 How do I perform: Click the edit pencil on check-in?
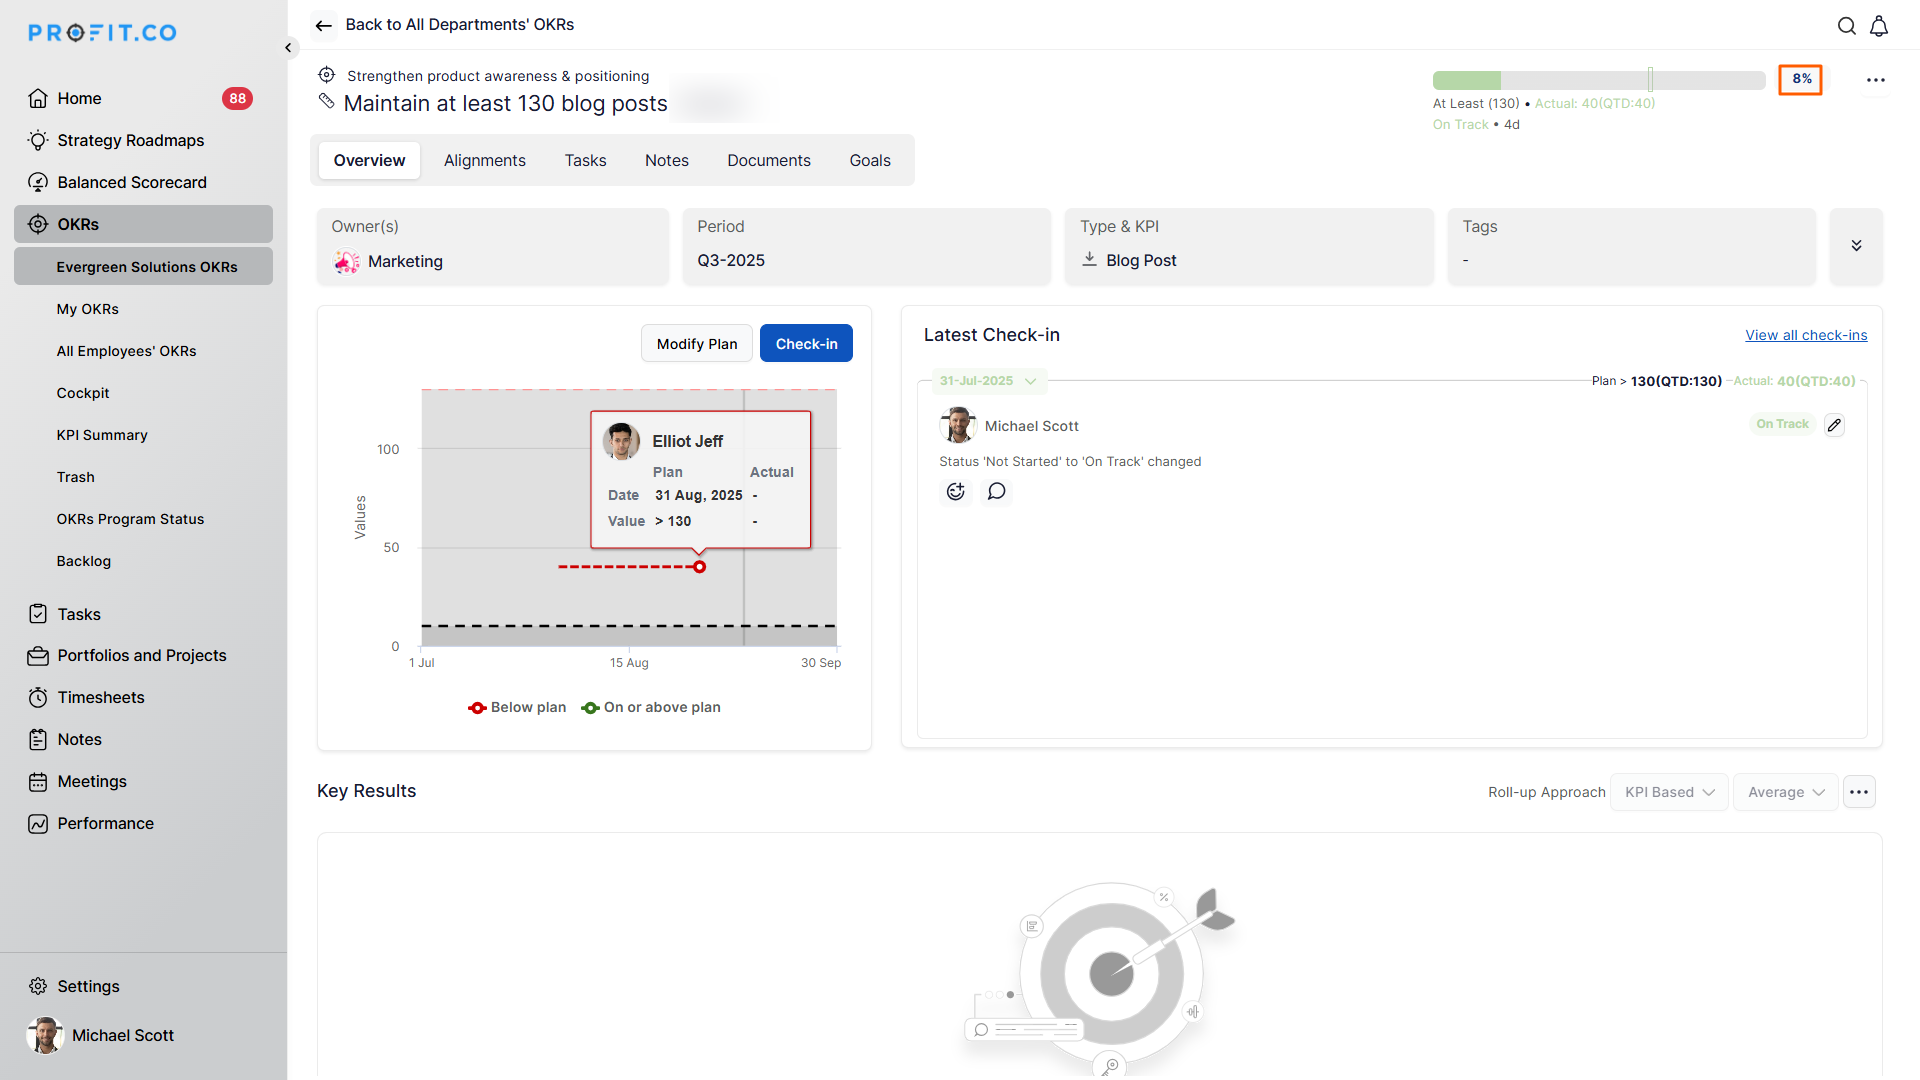point(1834,425)
